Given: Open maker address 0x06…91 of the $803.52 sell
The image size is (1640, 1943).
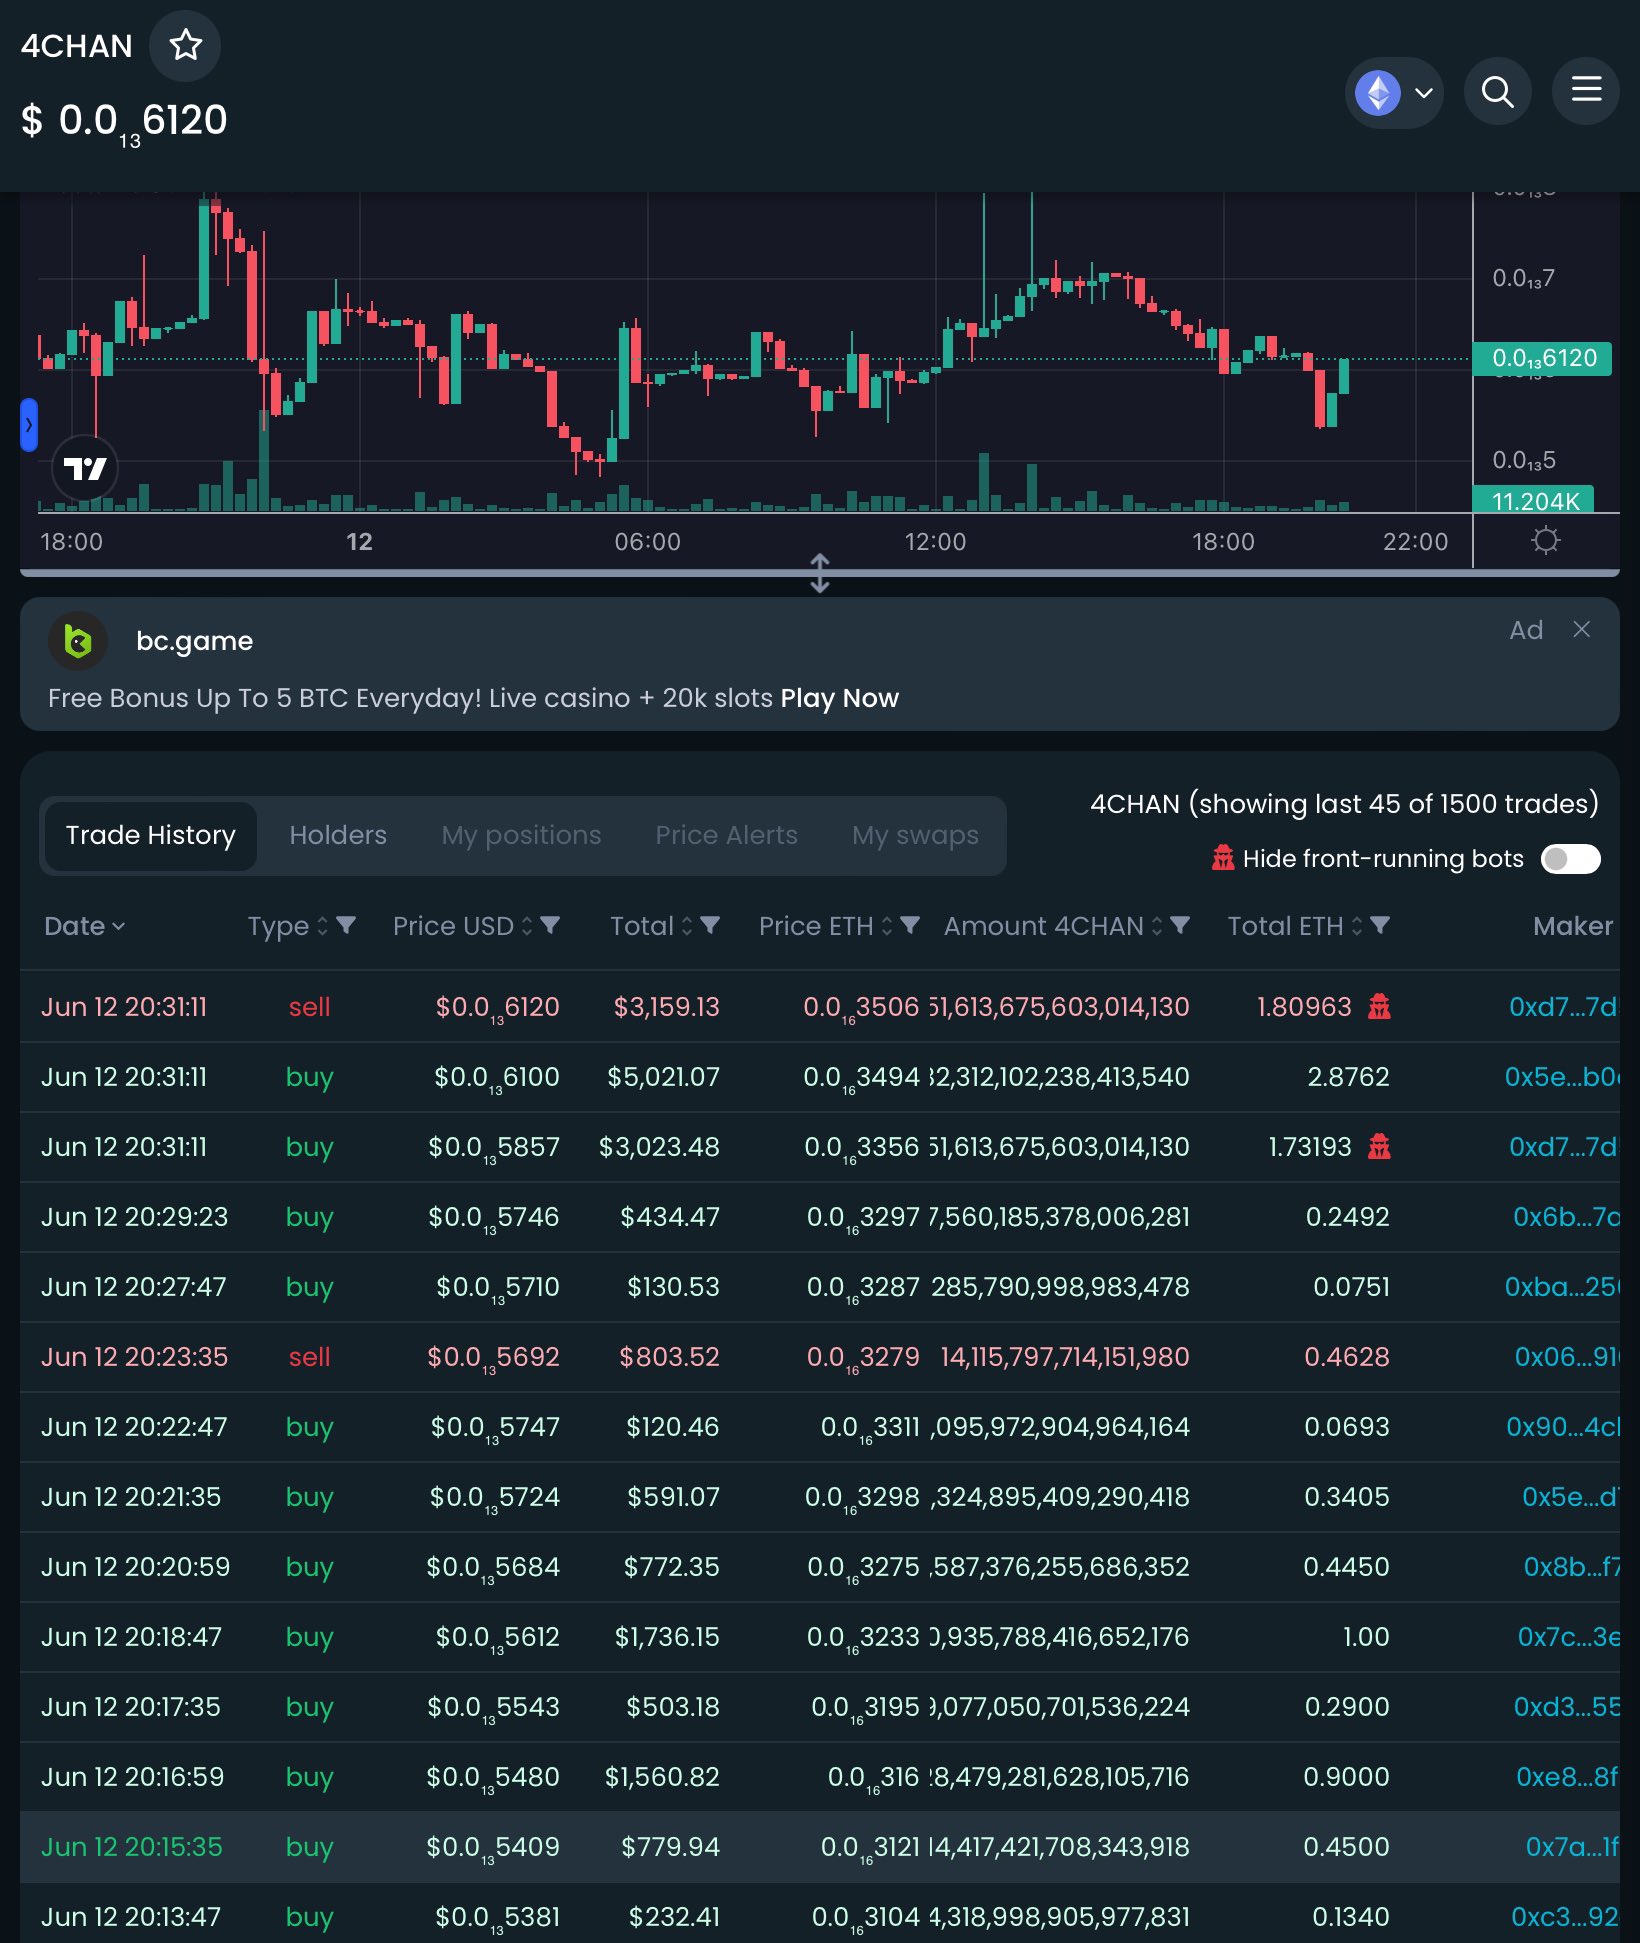Looking at the screenshot, I should [1567, 1357].
